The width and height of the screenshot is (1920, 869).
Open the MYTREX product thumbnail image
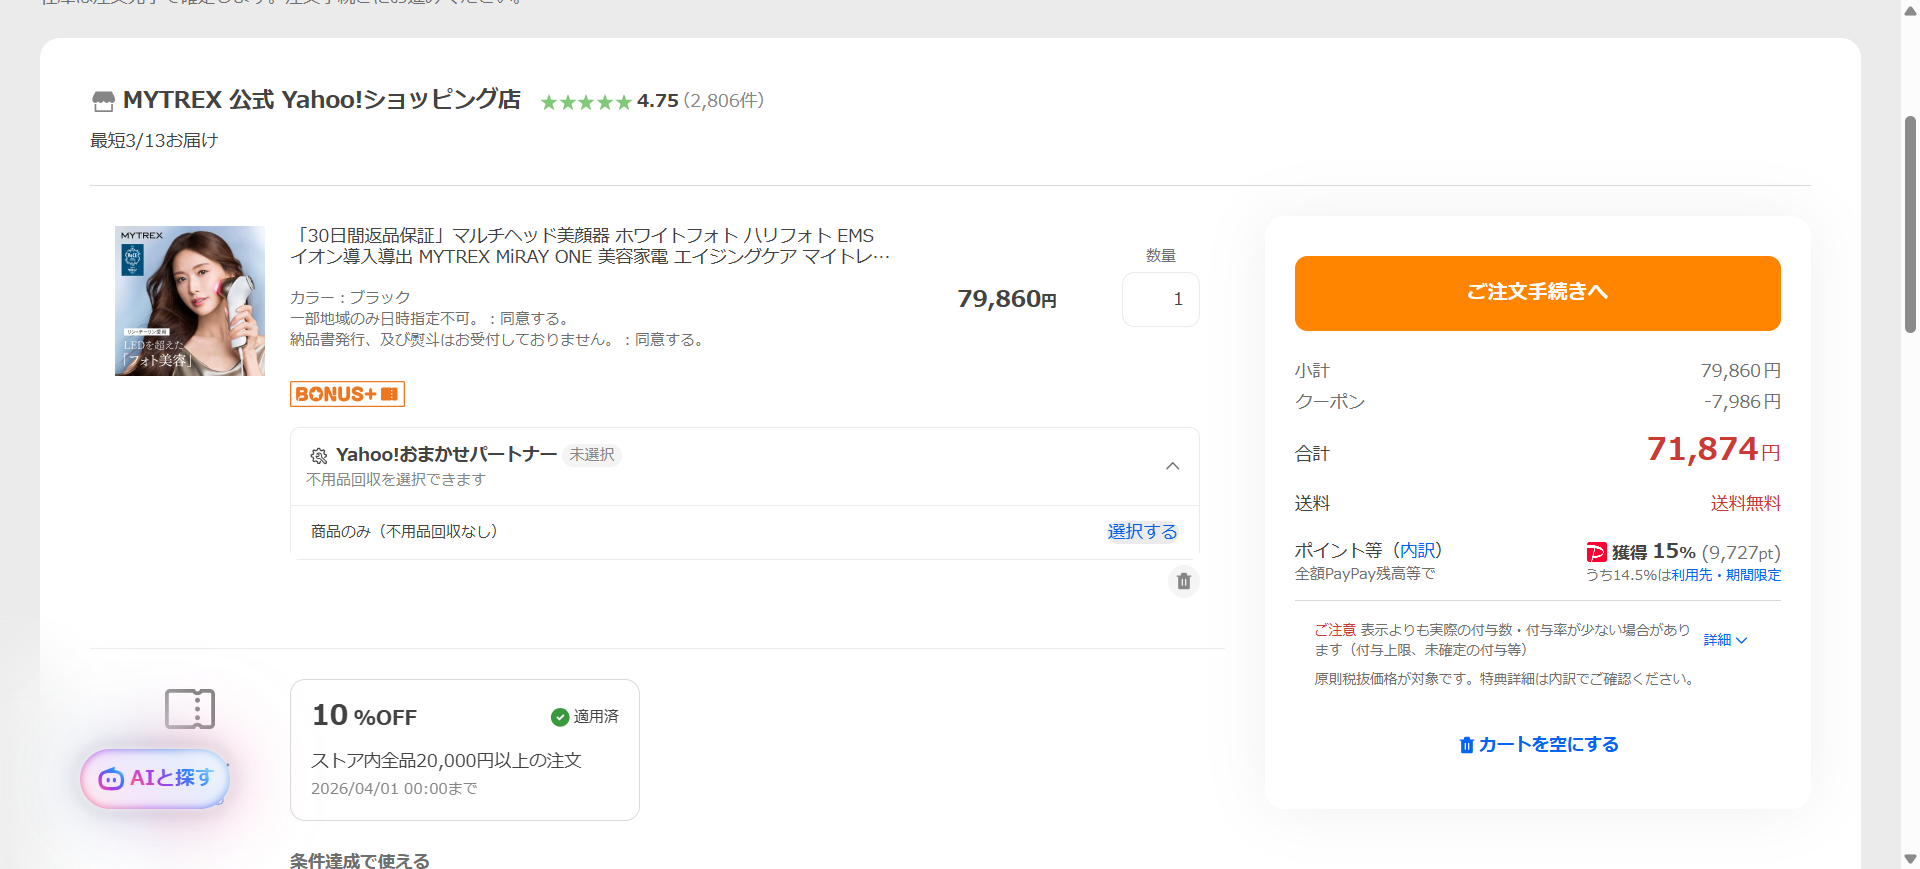click(x=190, y=301)
